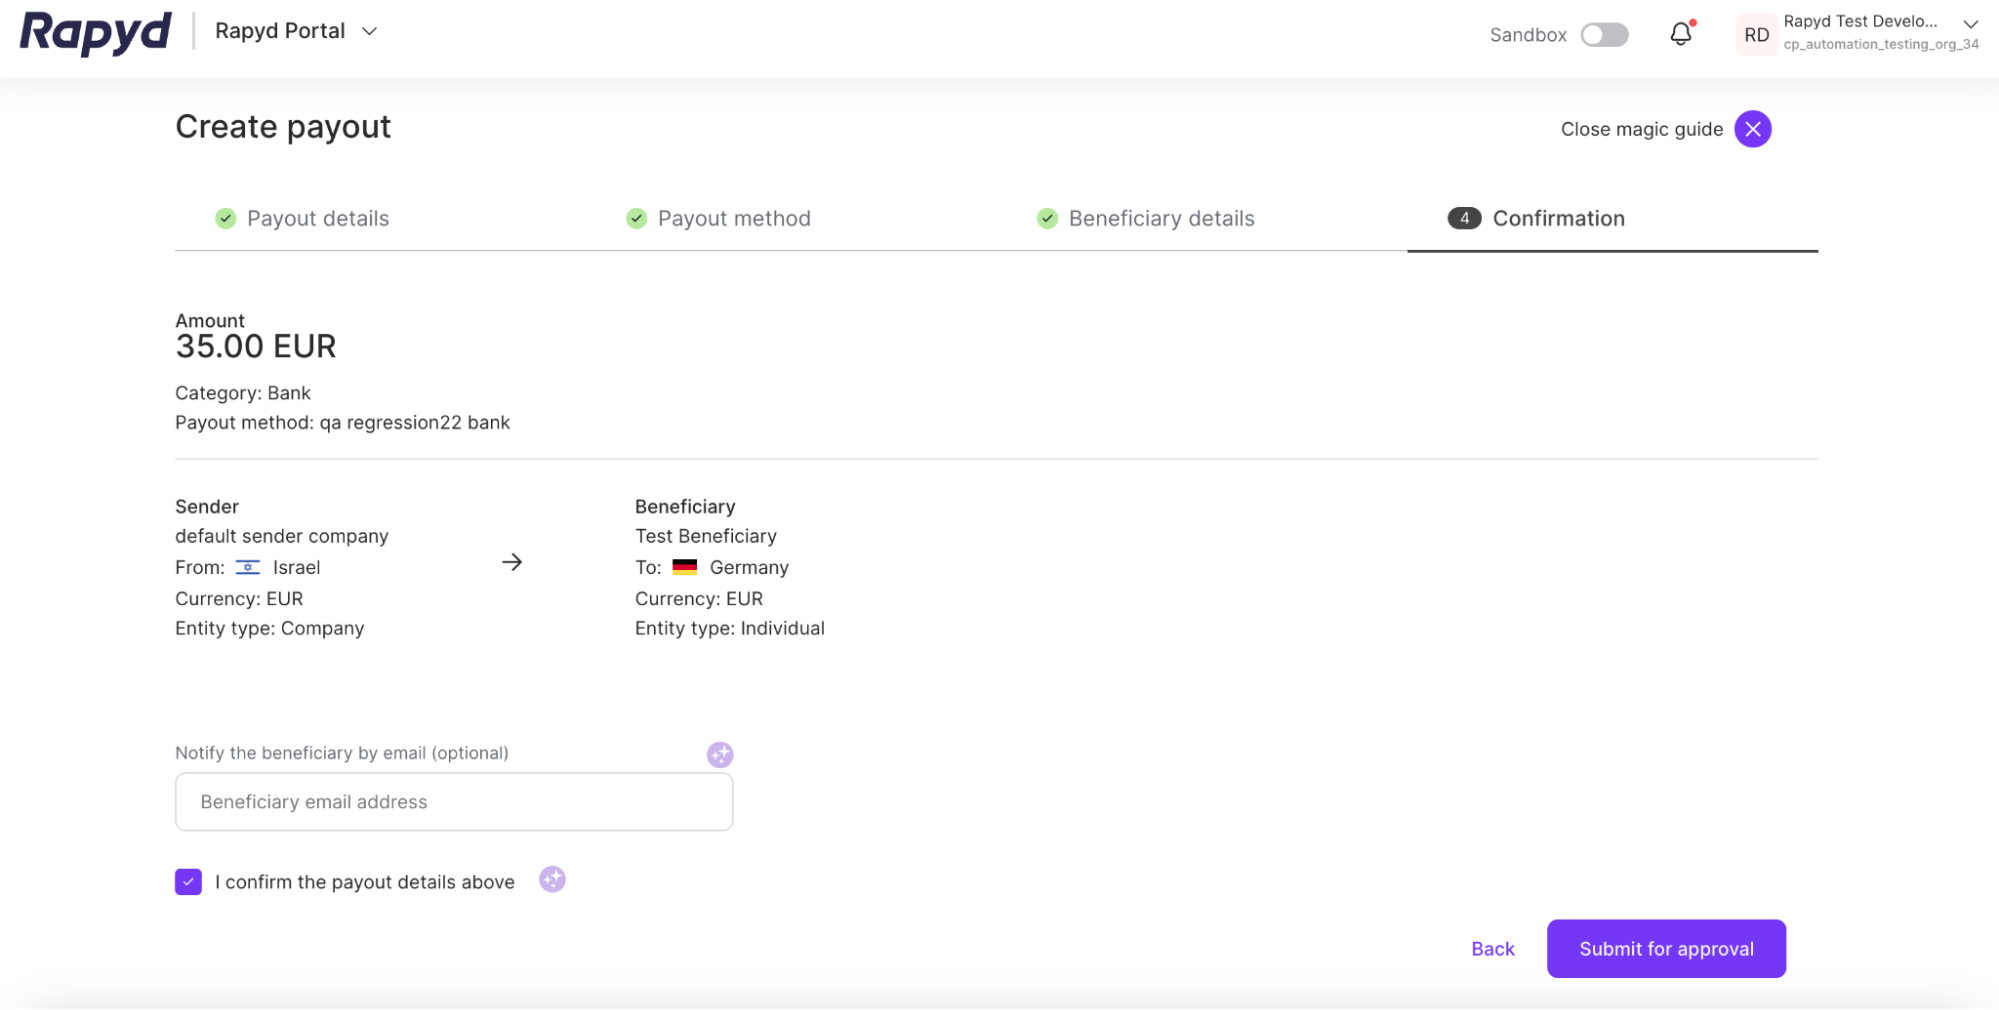Click the Submit for approval button
Image resolution: width=1999 pixels, height=1010 pixels.
pyautogui.click(x=1665, y=948)
